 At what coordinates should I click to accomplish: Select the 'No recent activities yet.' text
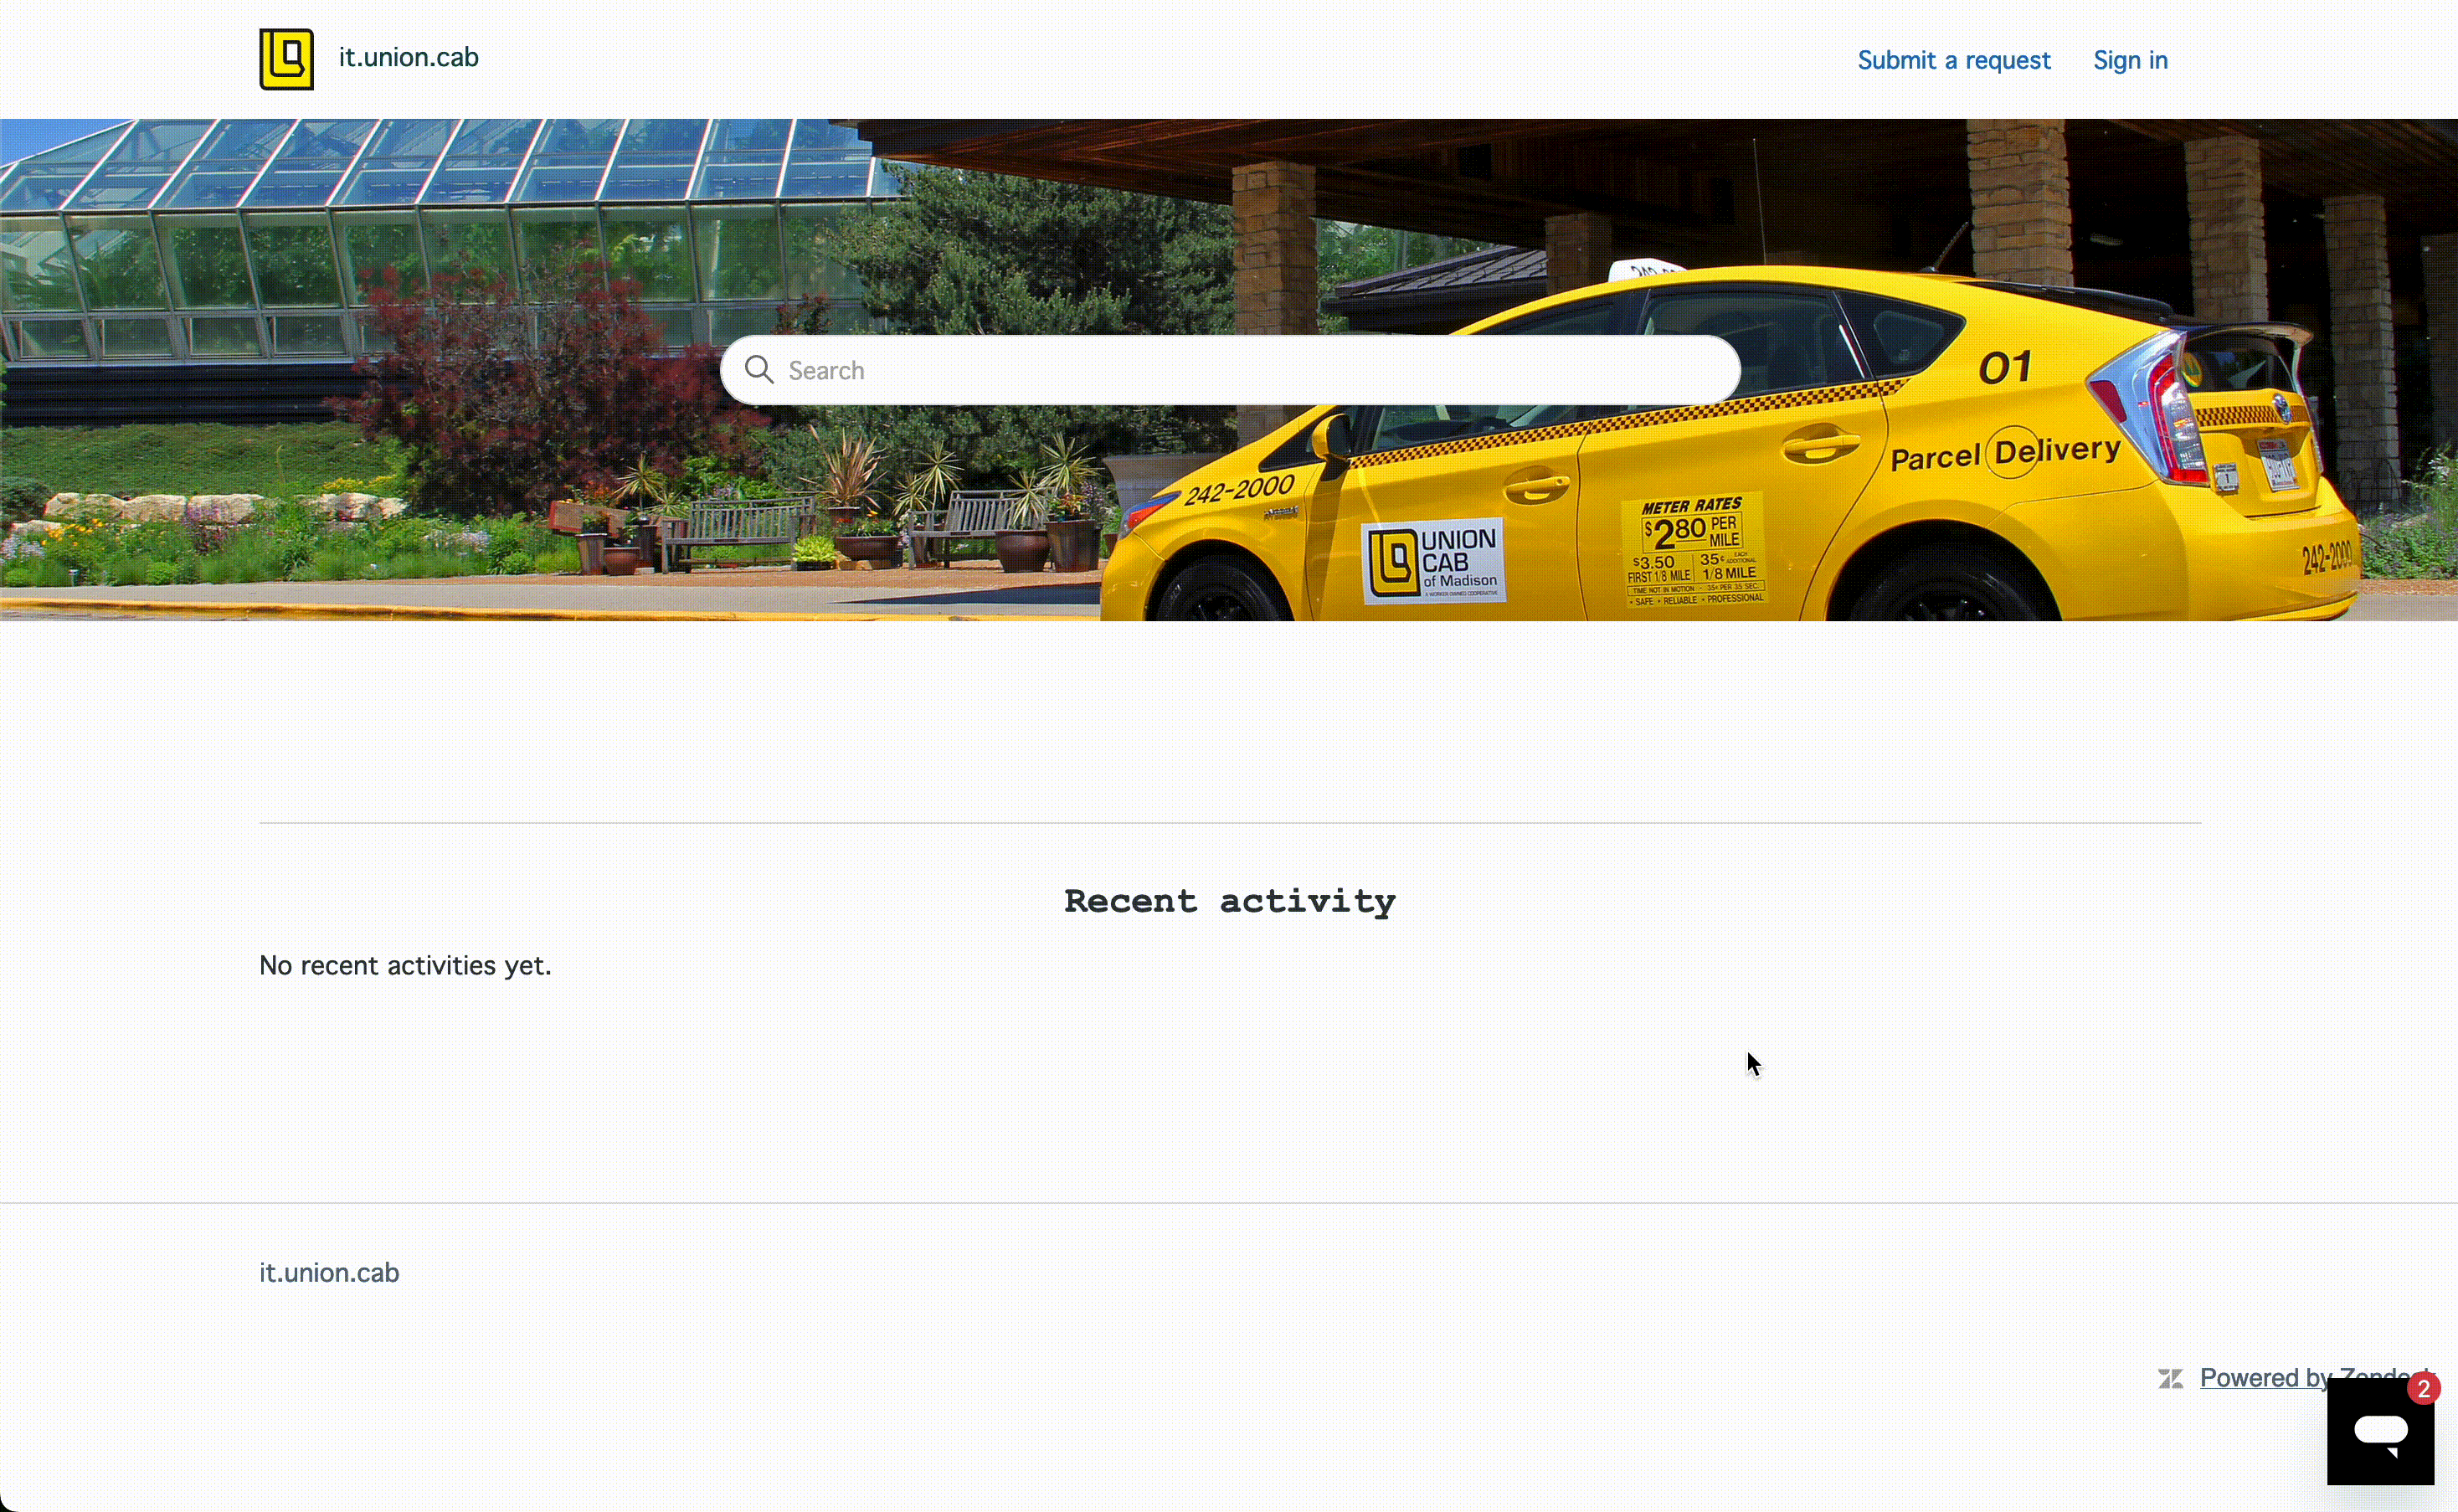point(405,965)
